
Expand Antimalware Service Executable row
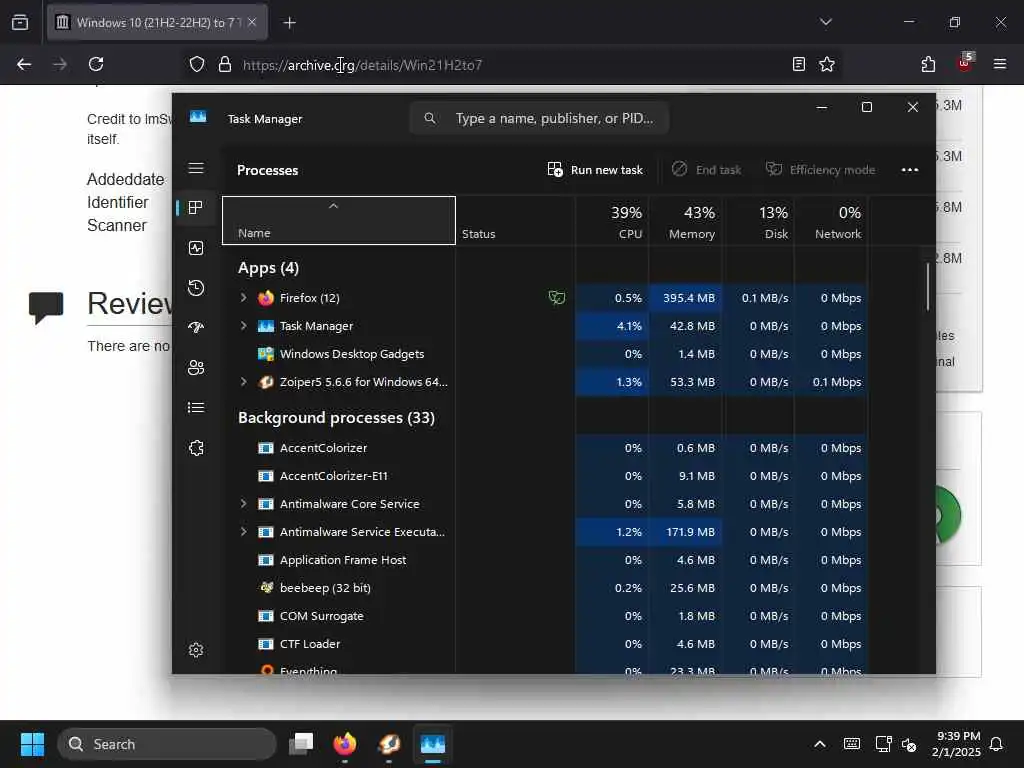point(244,532)
